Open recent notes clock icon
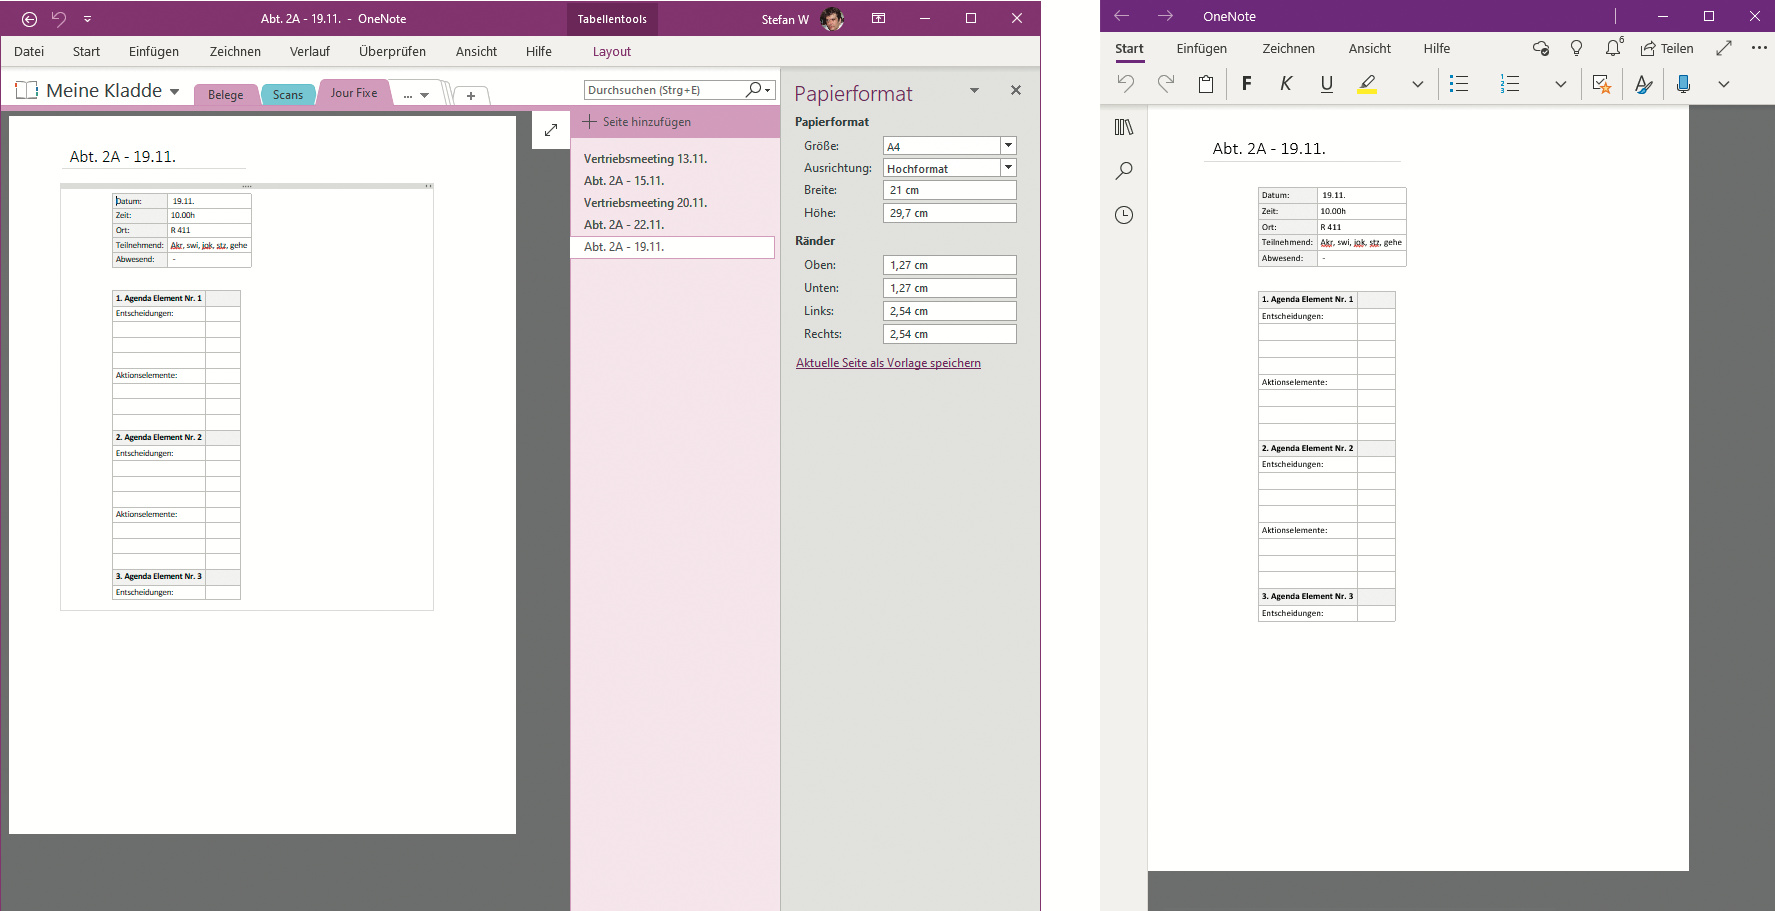 [1124, 215]
